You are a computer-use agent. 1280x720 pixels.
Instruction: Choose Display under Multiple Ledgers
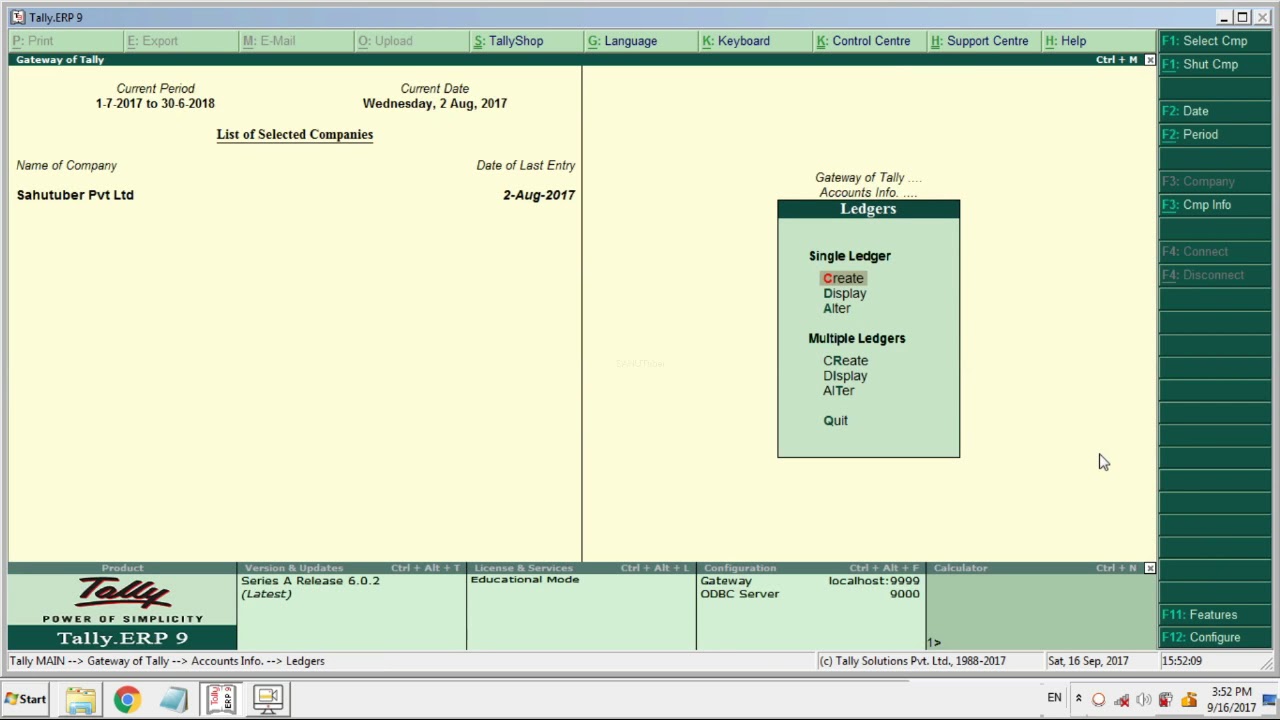point(845,375)
